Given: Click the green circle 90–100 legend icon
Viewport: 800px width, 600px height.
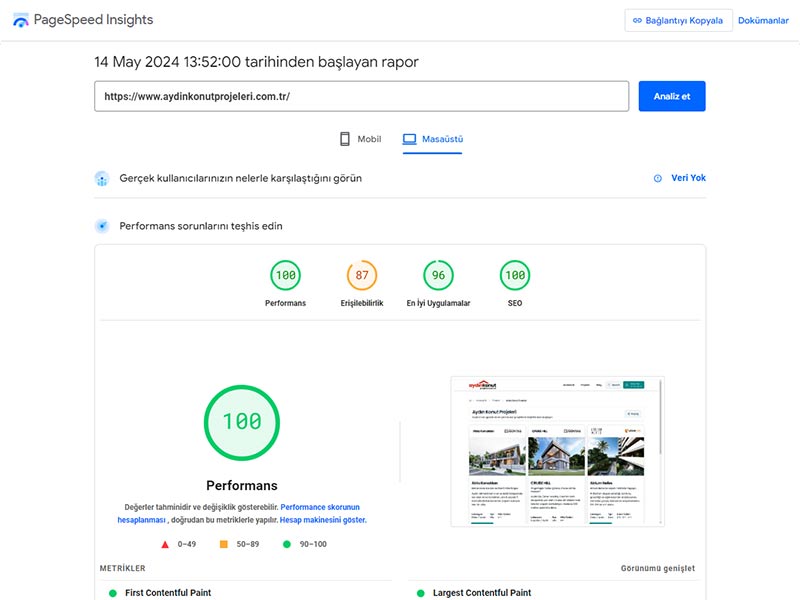Looking at the screenshot, I should [x=287, y=544].
